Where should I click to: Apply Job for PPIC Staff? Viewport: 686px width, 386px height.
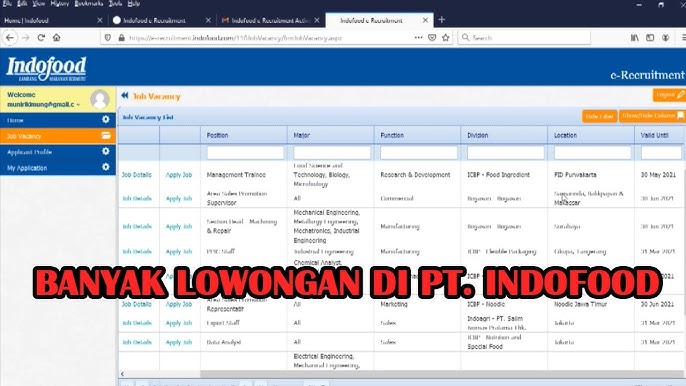tap(178, 252)
